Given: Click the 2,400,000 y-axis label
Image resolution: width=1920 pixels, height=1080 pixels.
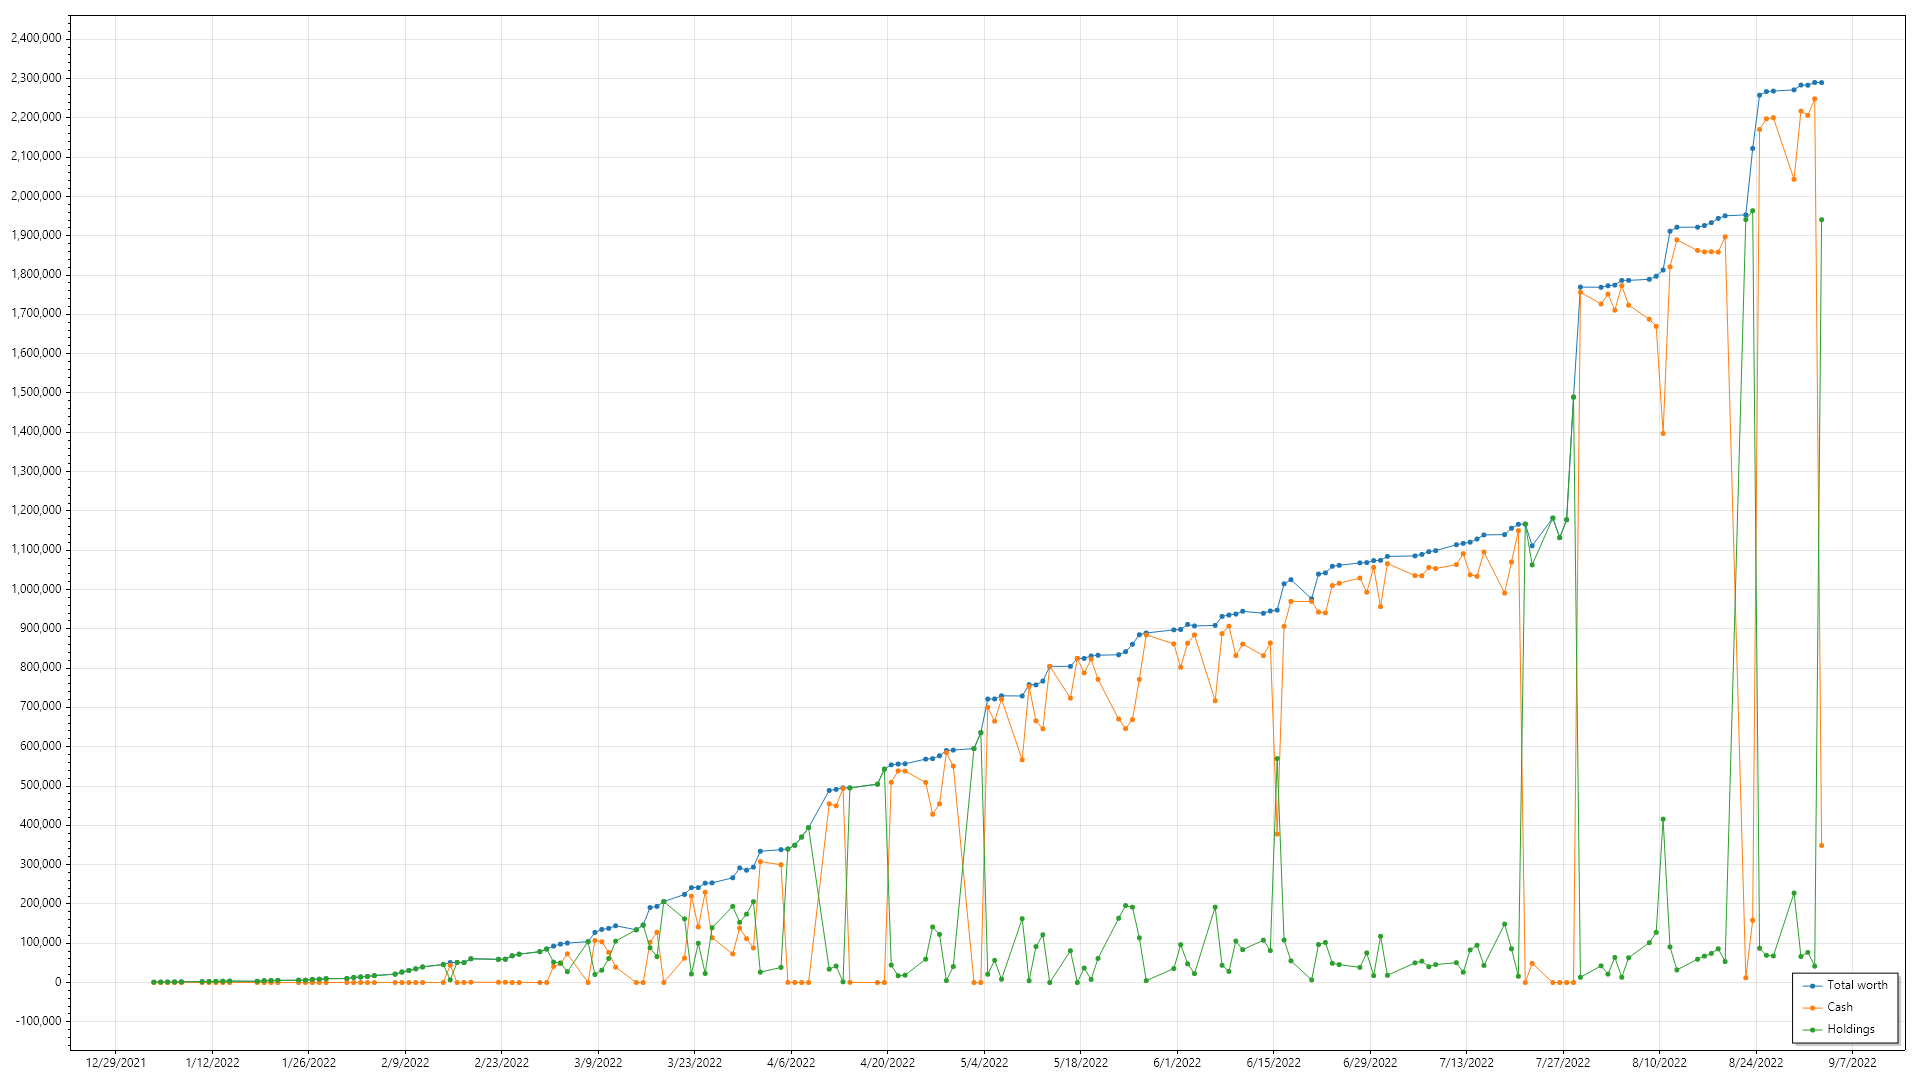Looking at the screenshot, I should click(x=36, y=38).
